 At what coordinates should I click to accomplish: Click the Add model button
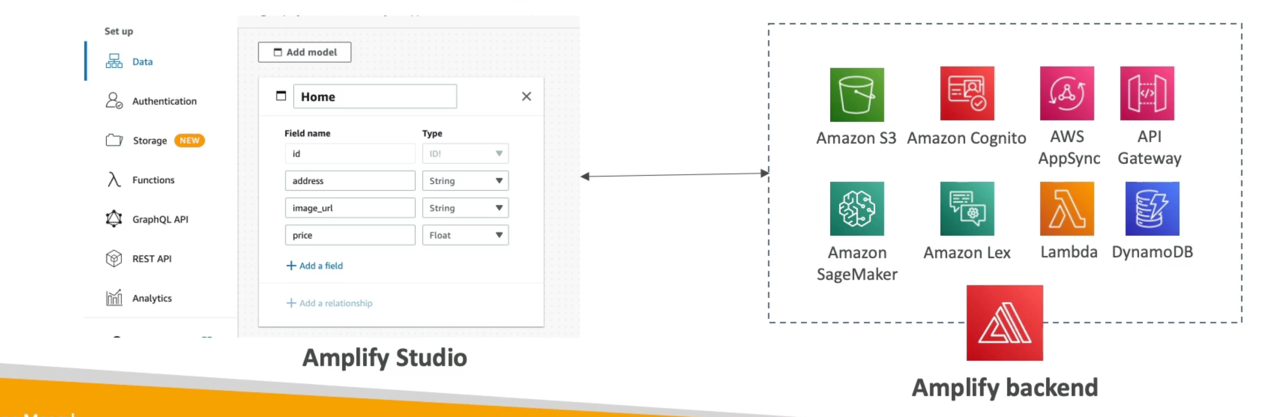pos(304,52)
